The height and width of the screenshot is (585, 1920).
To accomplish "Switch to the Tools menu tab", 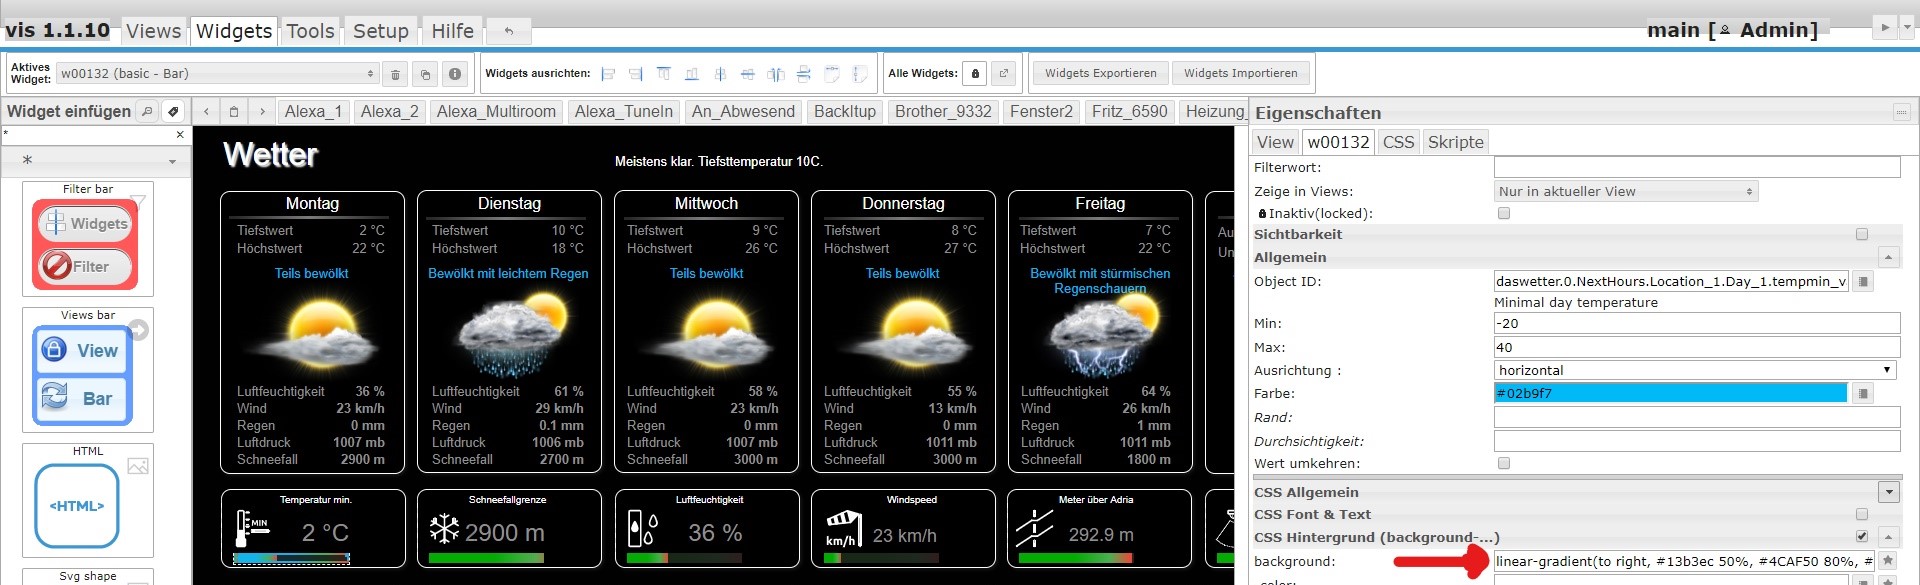I will (310, 31).
